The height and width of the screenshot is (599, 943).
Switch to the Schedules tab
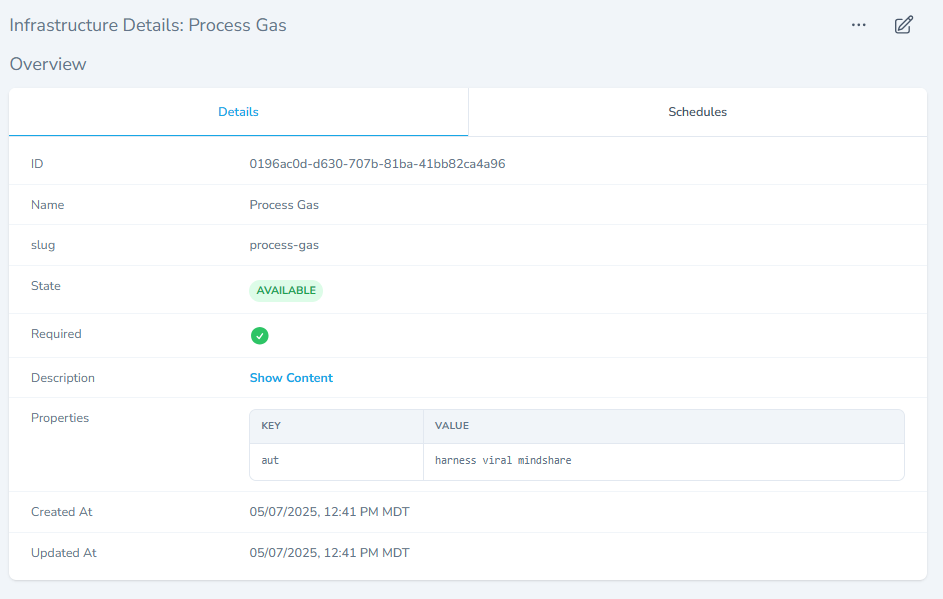(697, 112)
